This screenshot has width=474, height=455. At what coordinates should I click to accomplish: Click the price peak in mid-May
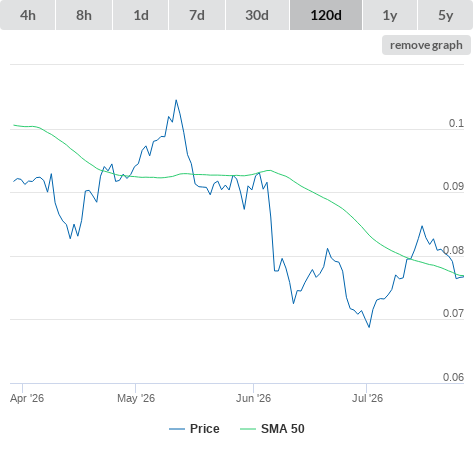pos(176,100)
